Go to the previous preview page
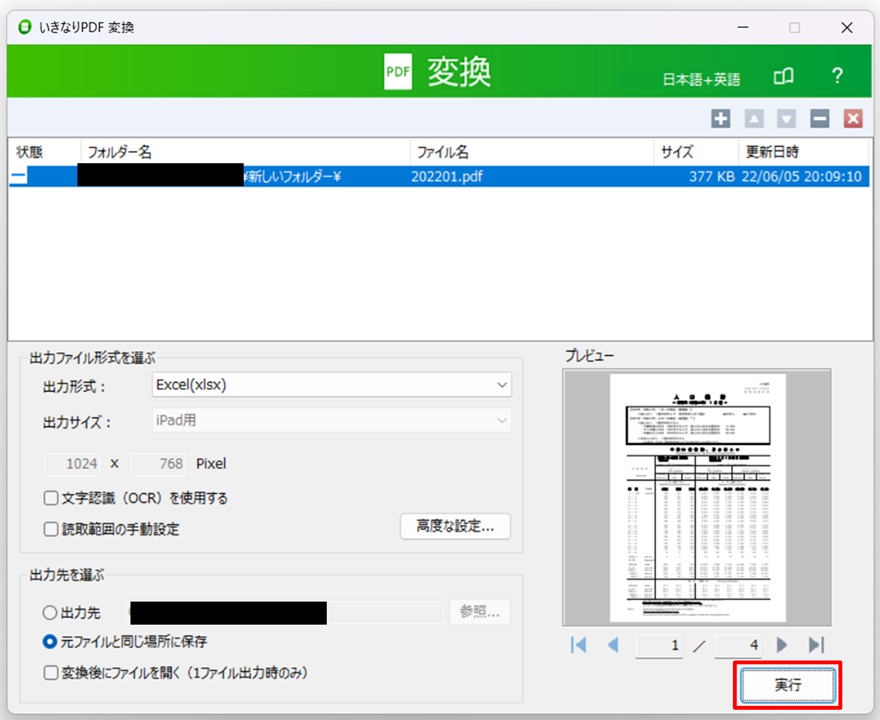The width and height of the screenshot is (880, 720). [614, 645]
